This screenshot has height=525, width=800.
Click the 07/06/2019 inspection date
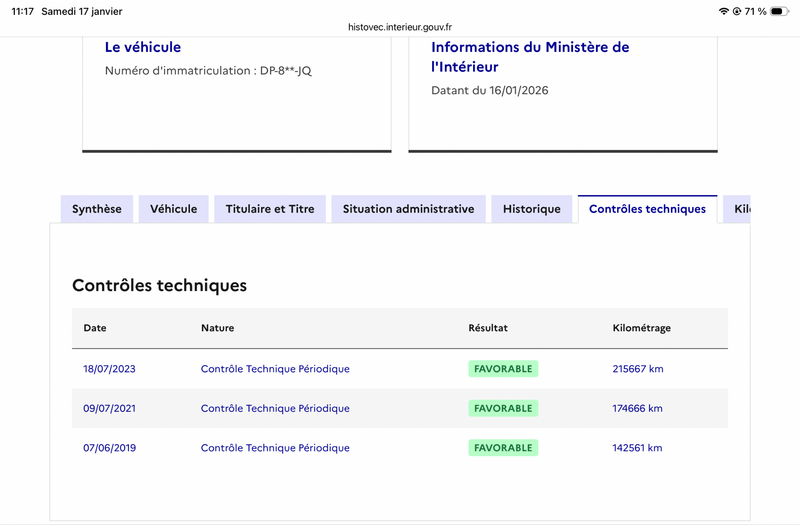point(109,448)
